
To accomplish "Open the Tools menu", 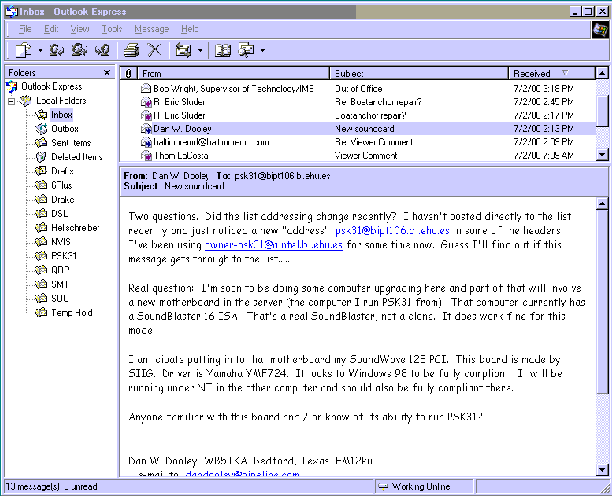I will pyautogui.click(x=112, y=29).
